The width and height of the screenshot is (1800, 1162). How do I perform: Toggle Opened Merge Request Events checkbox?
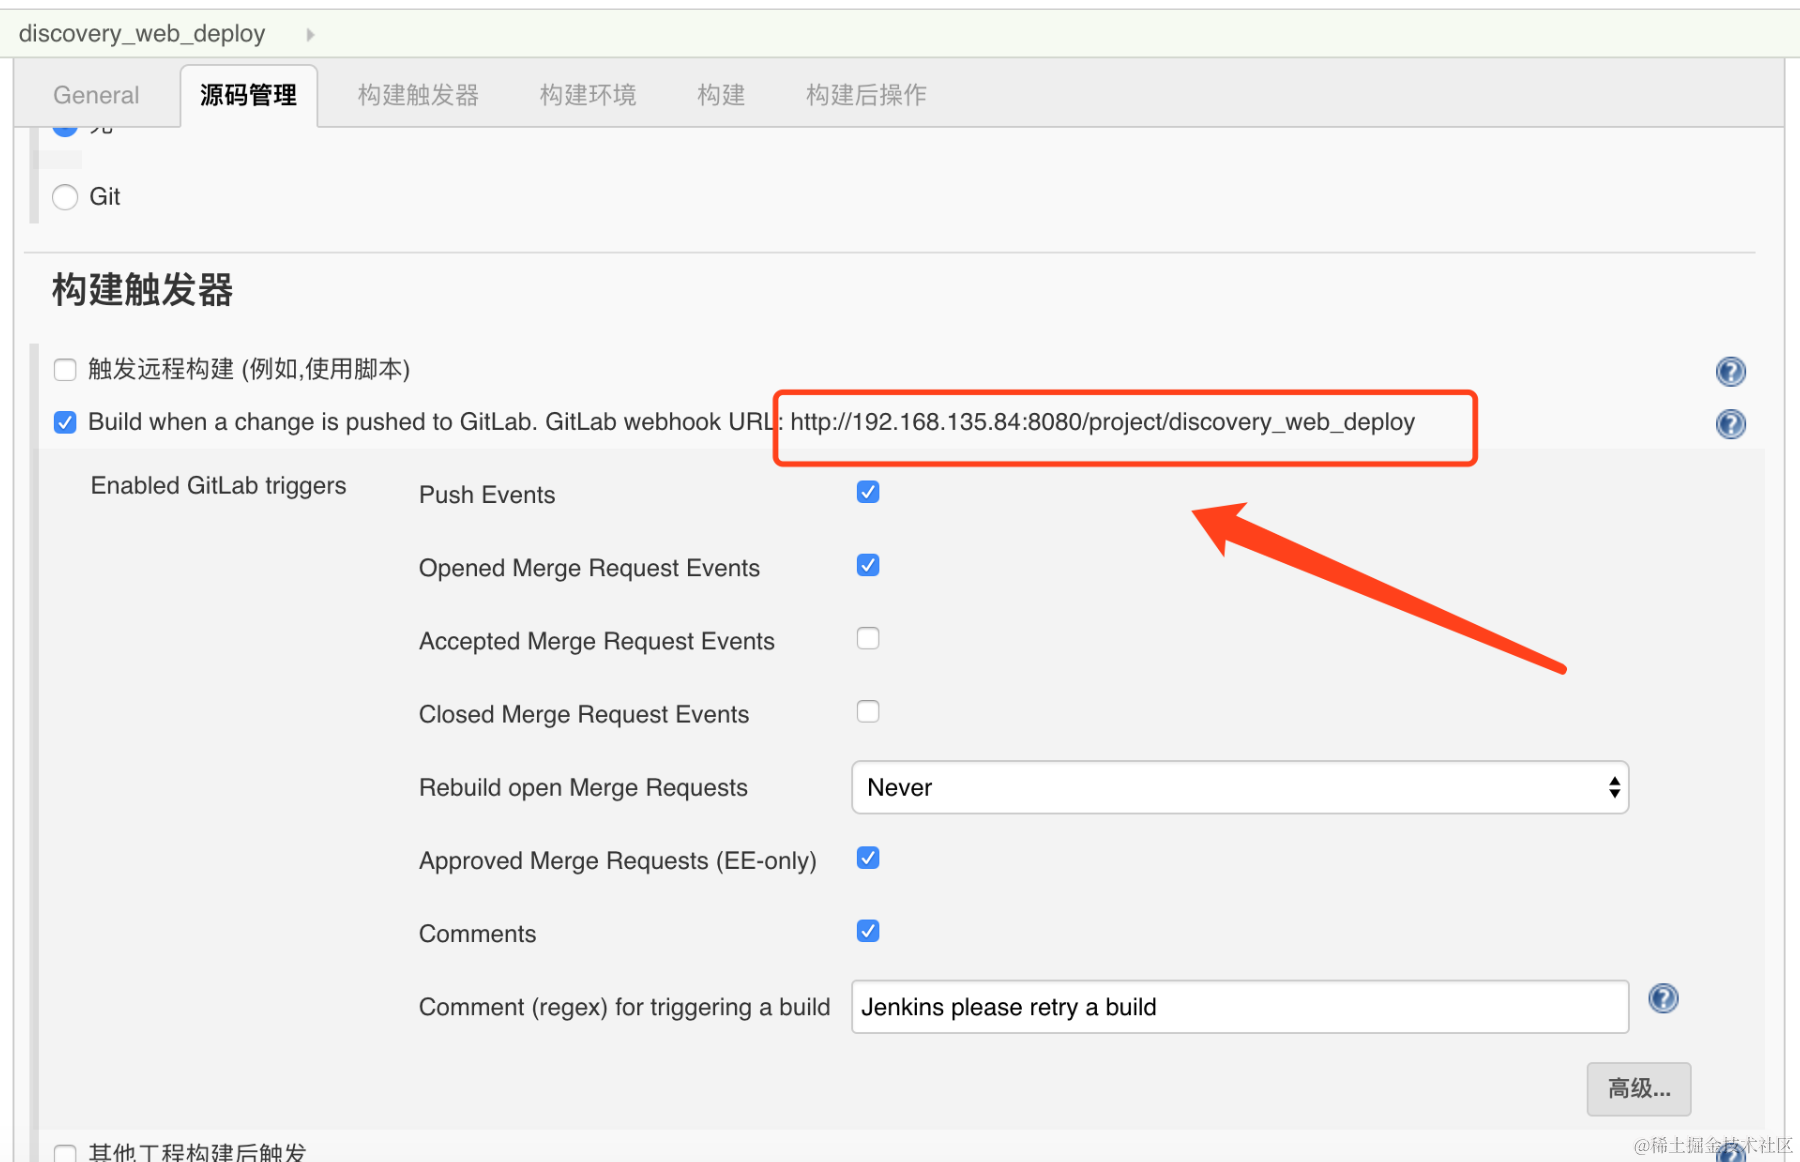point(868,565)
